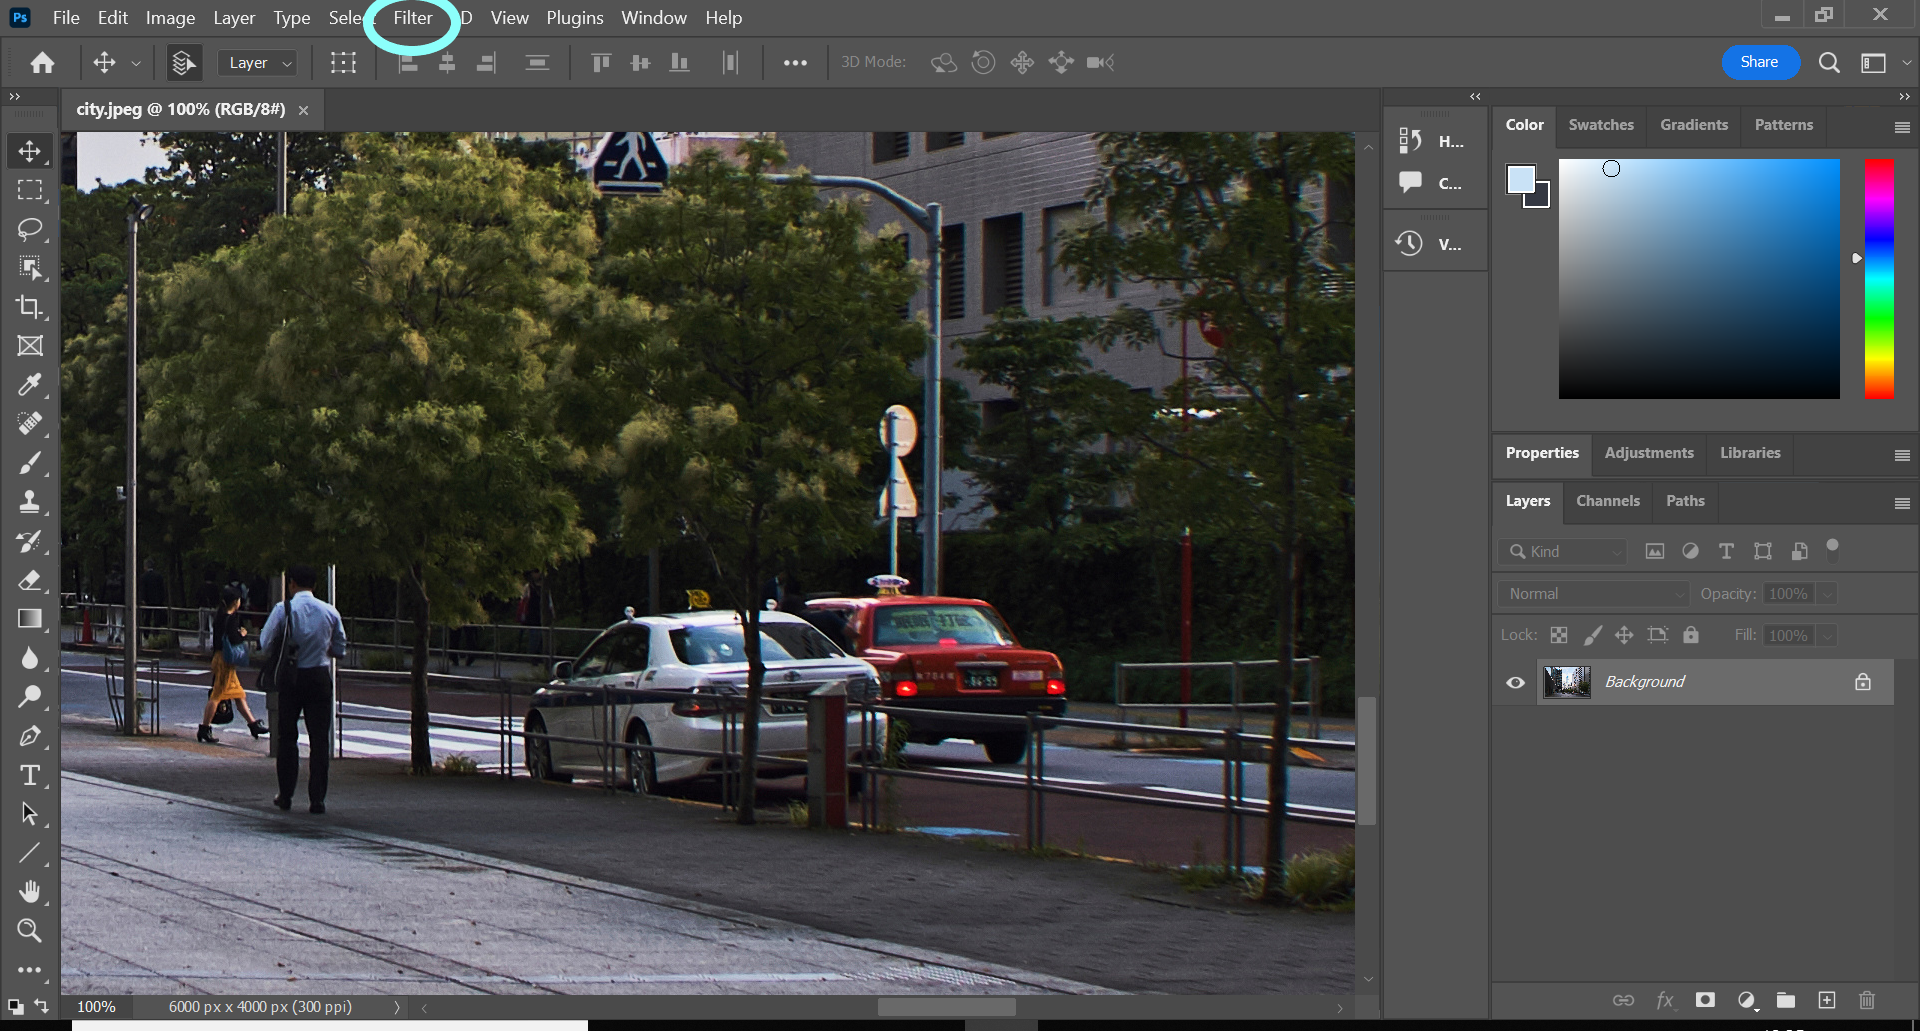Open the Move tool preset picker arrow

(x=136, y=63)
